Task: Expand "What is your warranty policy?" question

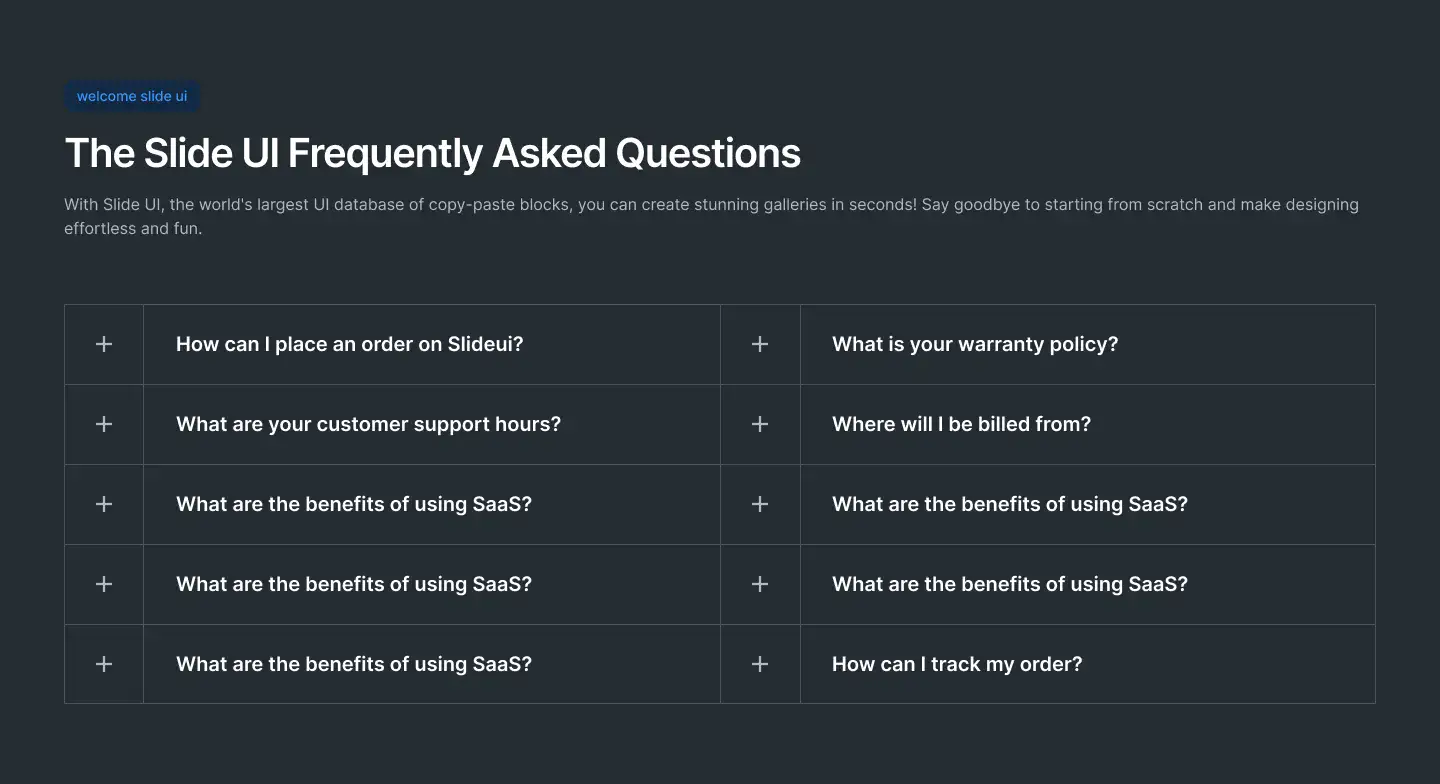Action: coord(975,344)
